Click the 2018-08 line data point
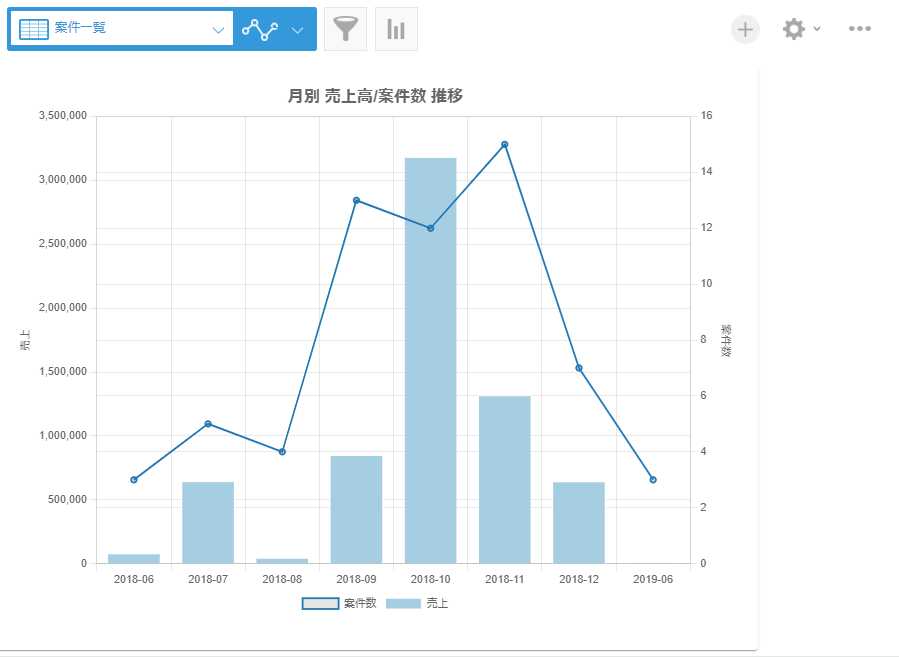 (282, 452)
